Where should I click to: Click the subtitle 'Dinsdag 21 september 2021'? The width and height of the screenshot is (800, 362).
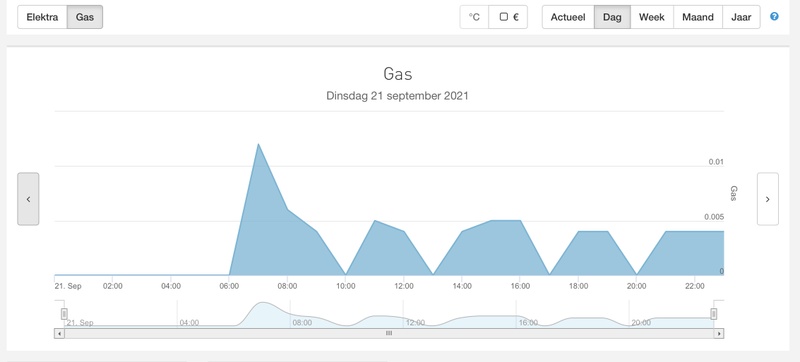click(x=397, y=96)
